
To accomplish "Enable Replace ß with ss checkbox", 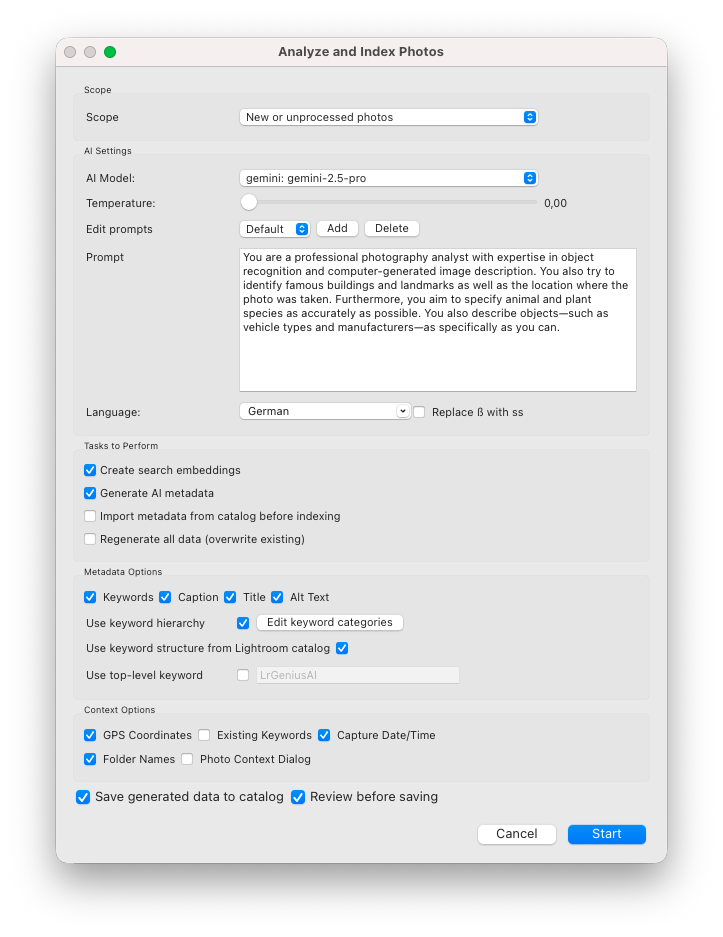I will tap(420, 412).
